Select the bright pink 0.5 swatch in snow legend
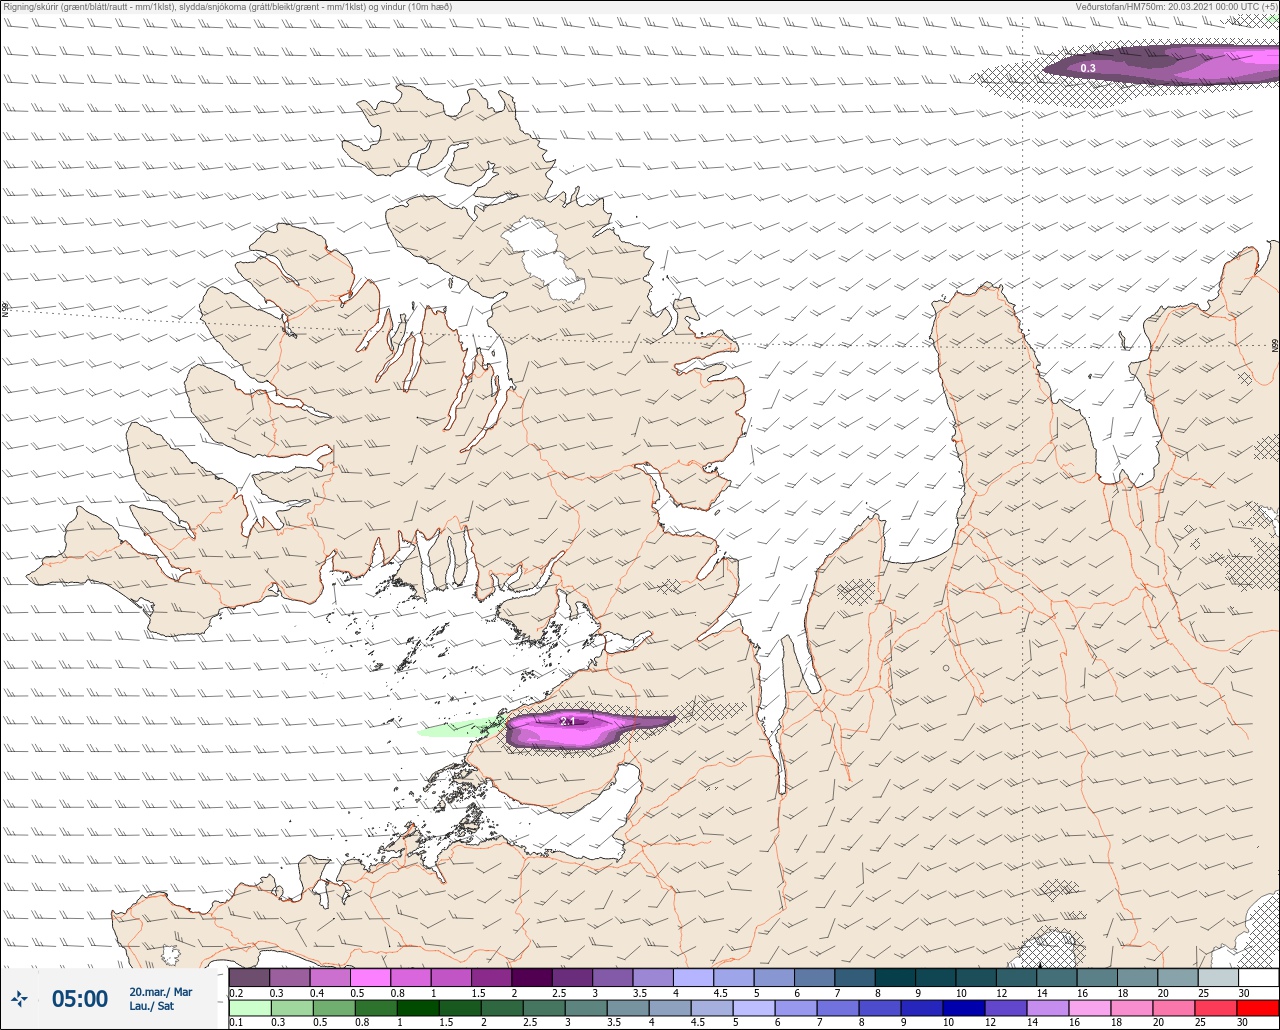 pyautogui.click(x=370, y=977)
